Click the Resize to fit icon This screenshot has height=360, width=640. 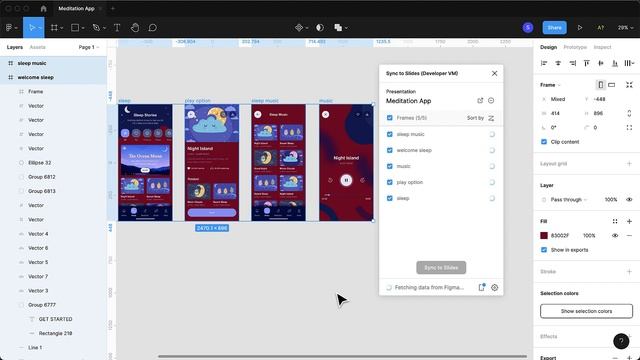629,85
